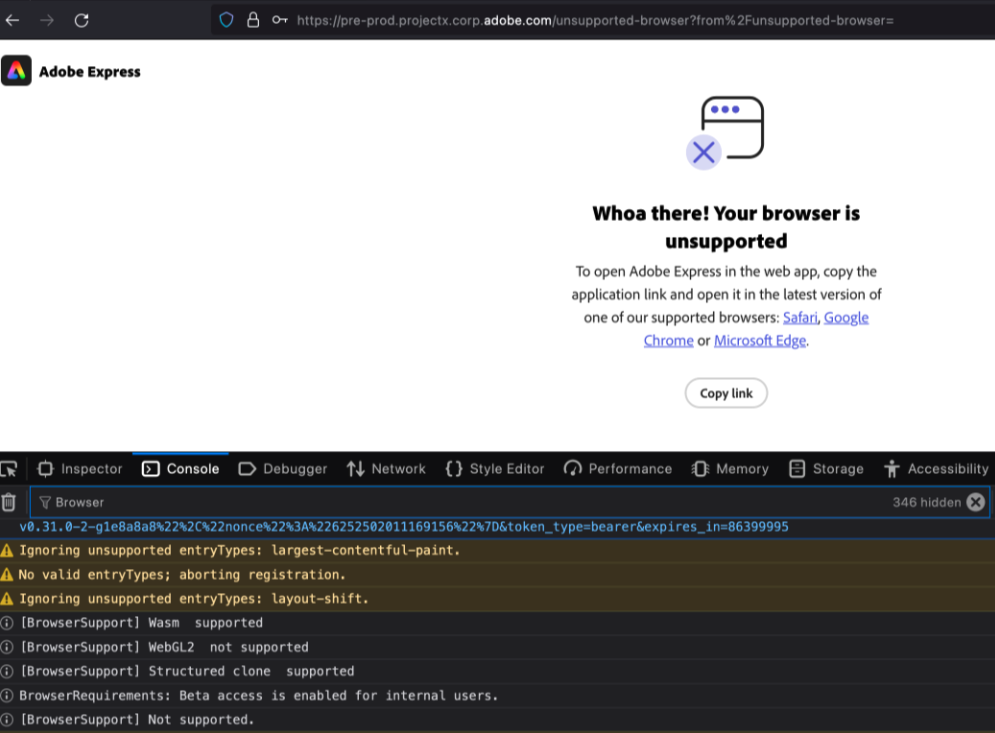
Task: Click the browser back arrow
Action: (x=12, y=20)
